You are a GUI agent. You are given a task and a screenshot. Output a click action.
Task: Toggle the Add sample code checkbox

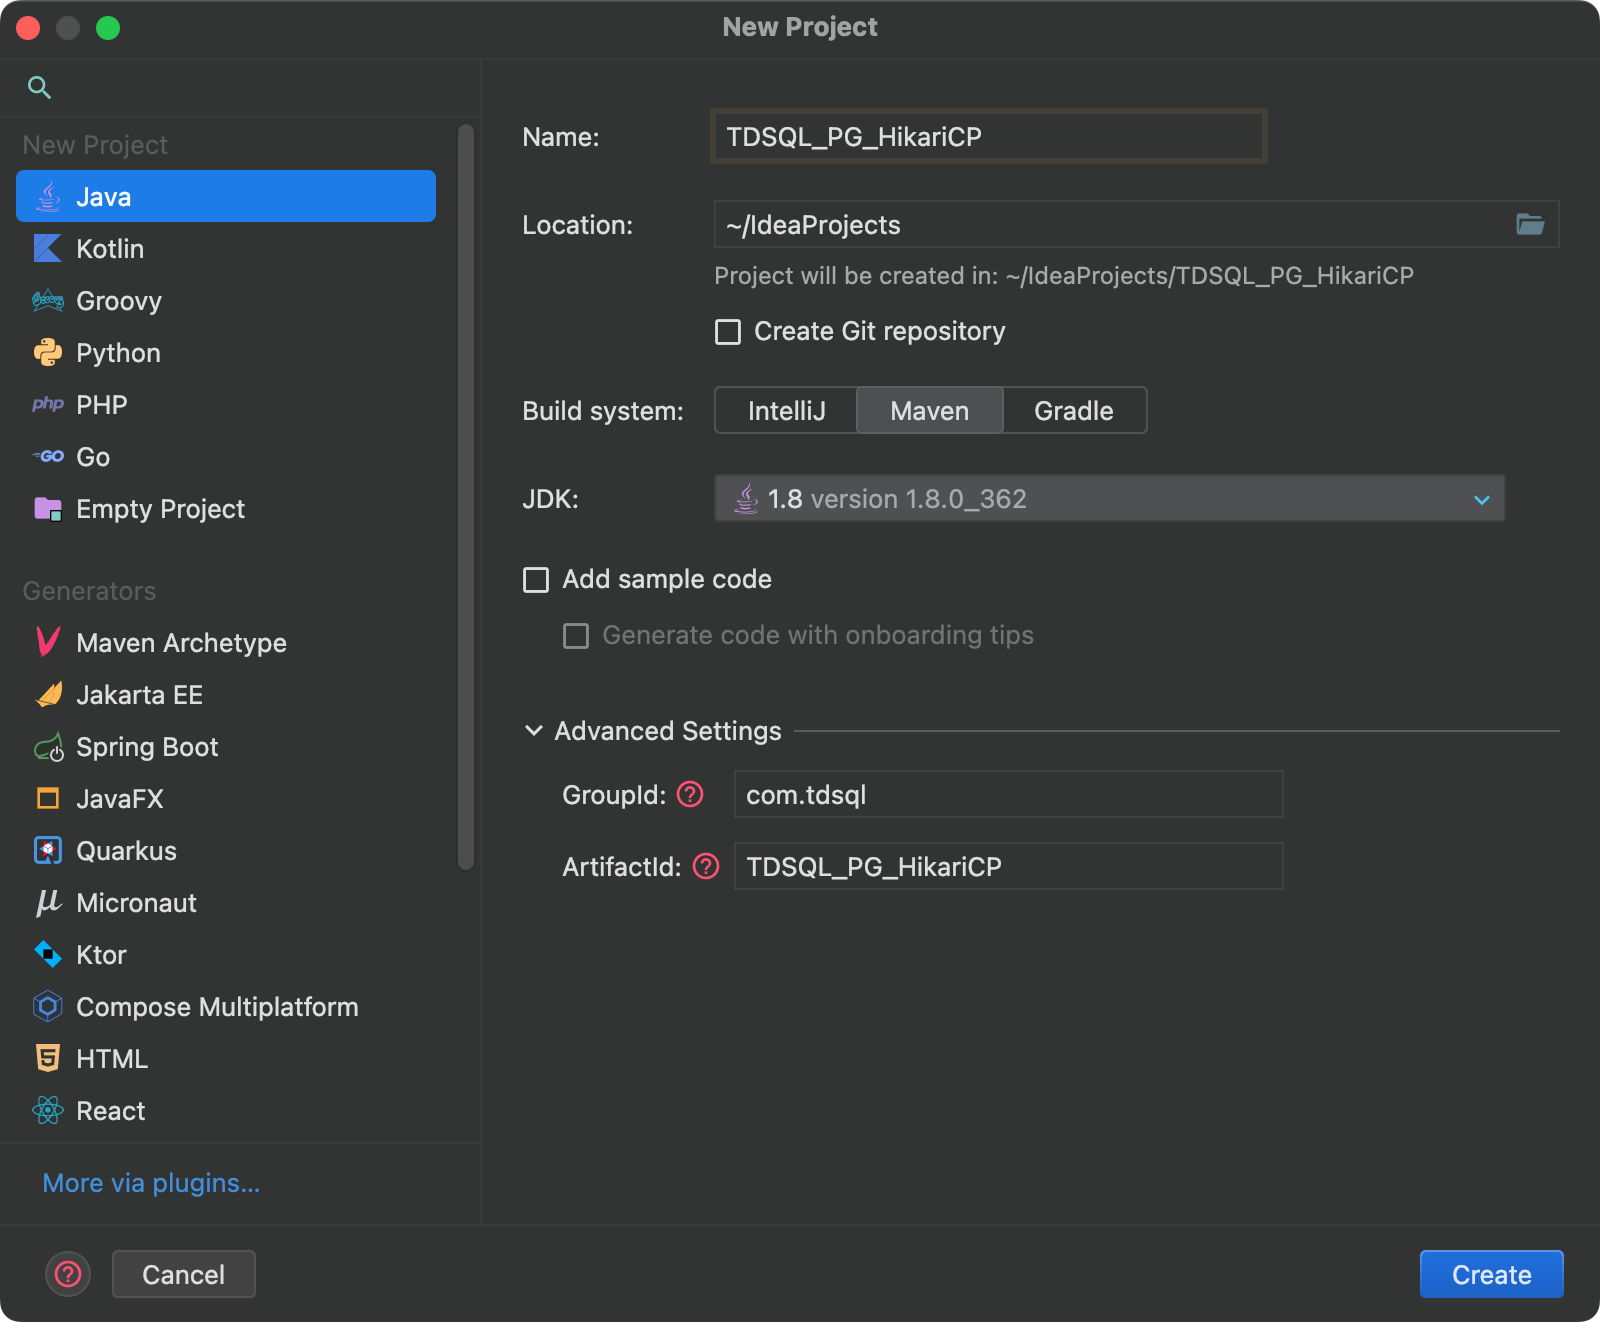(x=536, y=579)
